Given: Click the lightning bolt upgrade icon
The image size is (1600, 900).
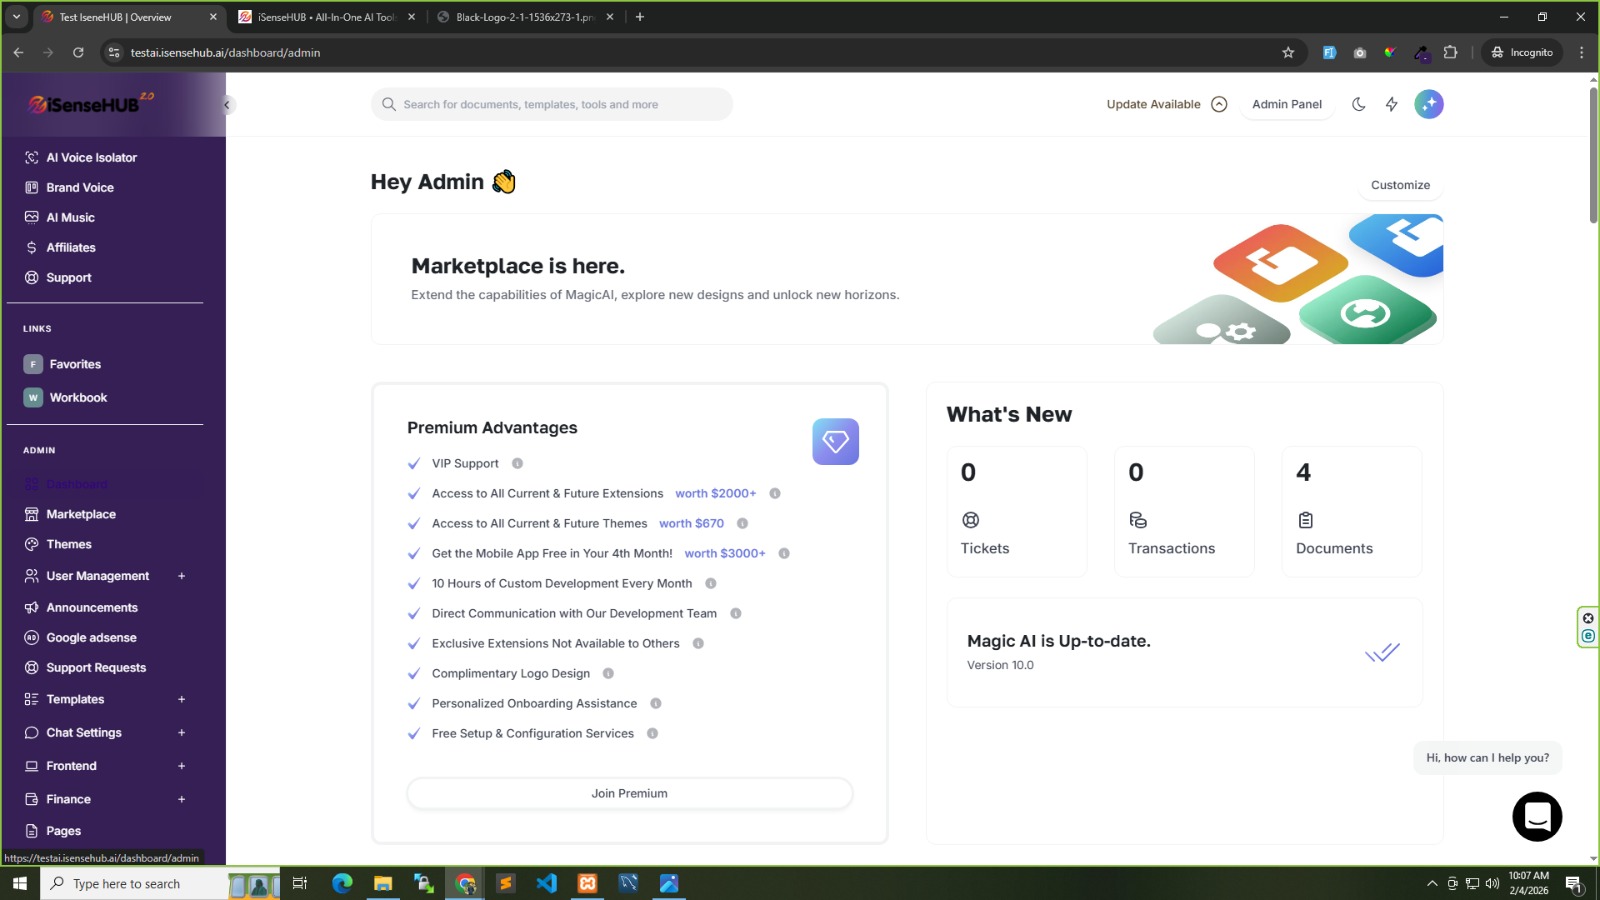Looking at the screenshot, I should point(1392,104).
